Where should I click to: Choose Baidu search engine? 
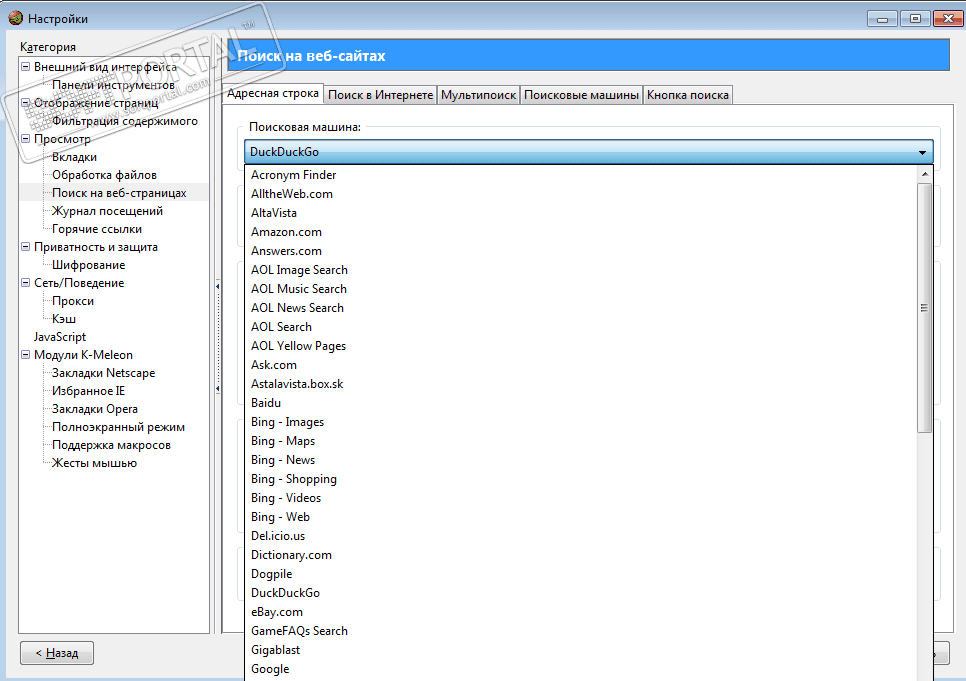click(x=581, y=403)
